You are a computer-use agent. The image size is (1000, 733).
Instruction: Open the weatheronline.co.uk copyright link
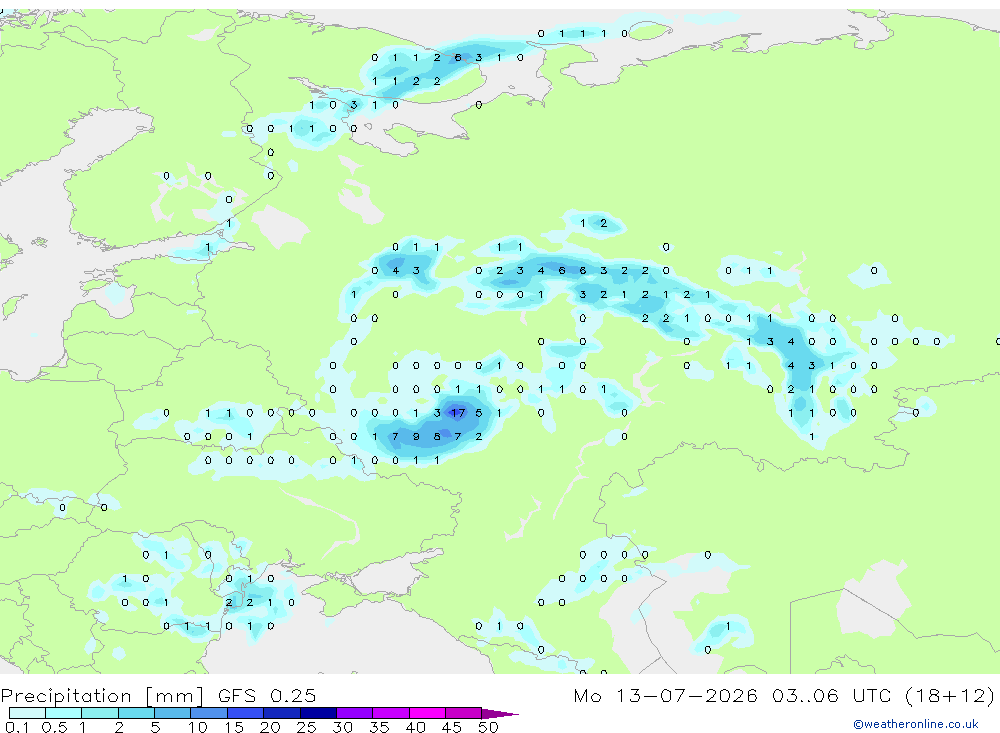[x=915, y=724]
